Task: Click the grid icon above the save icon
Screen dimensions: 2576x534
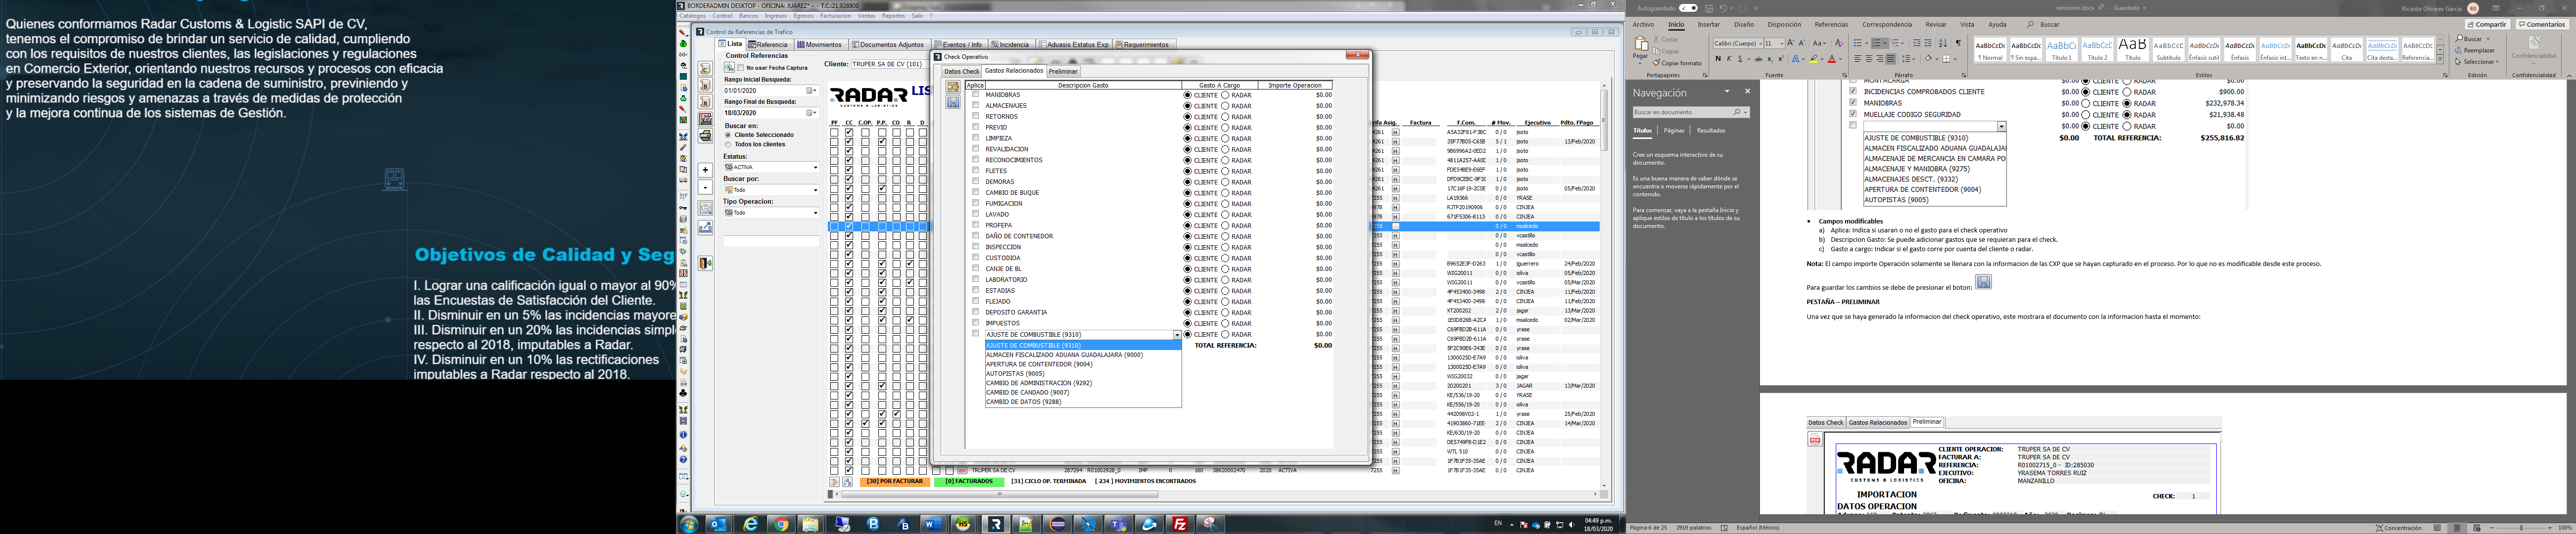Action: (953, 87)
